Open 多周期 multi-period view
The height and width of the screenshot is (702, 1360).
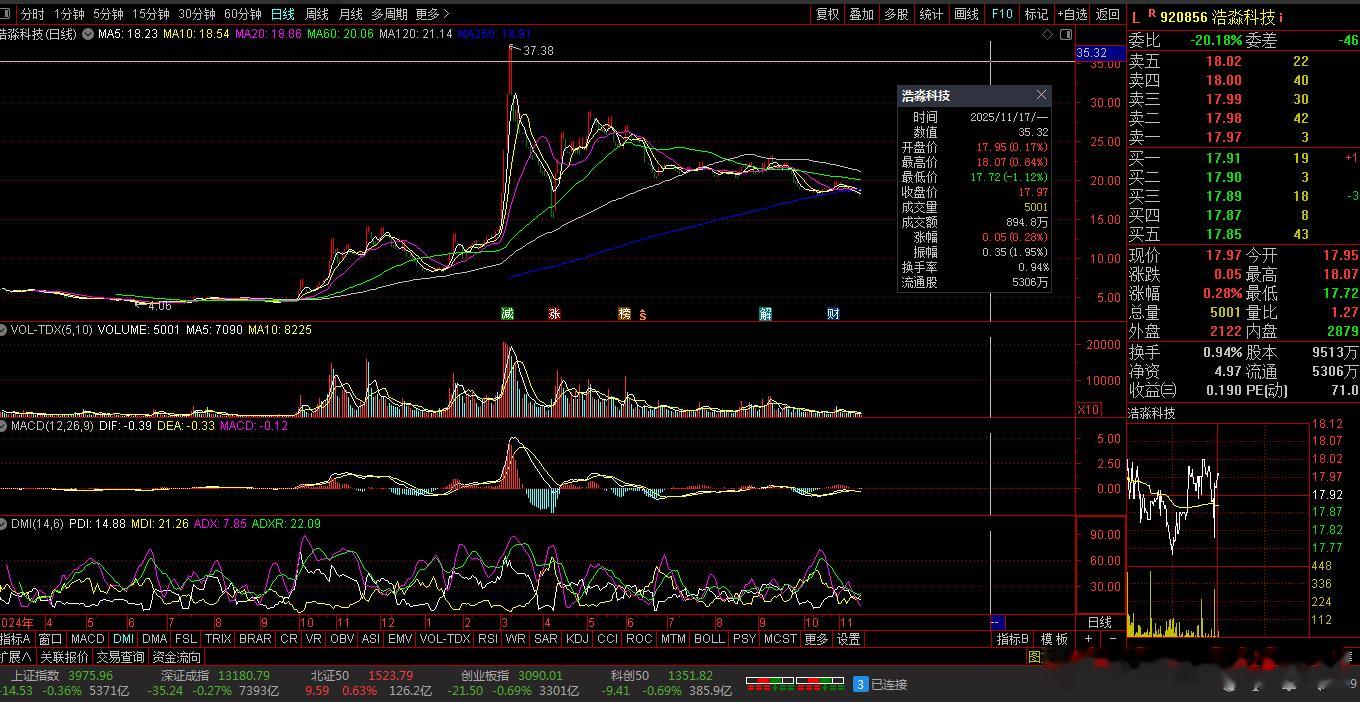click(389, 14)
